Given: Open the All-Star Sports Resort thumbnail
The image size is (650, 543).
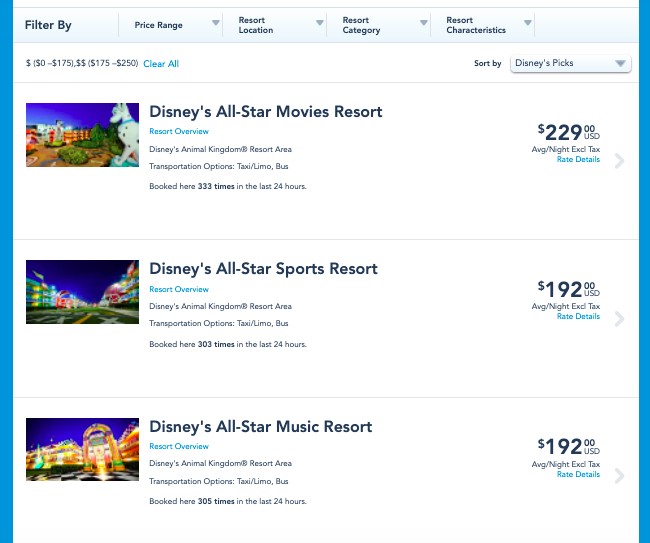Looking at the screenshot, I should (x=82, y=292).
